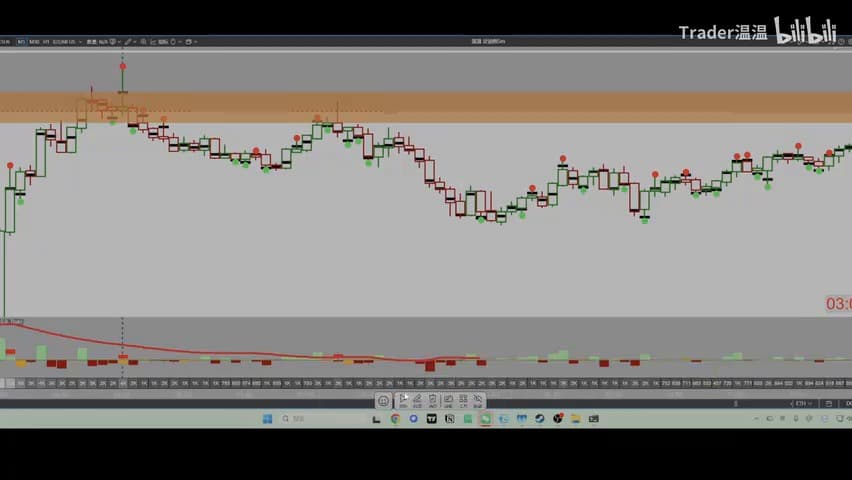
Task: Select the M5 timeframe button
Action: (x=21, y=42)
